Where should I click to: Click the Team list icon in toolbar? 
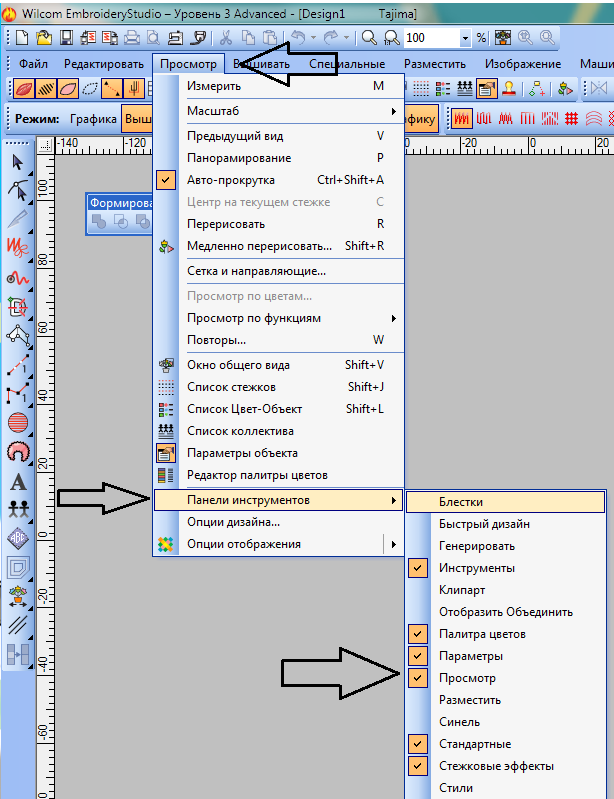[x=464, y=89]
